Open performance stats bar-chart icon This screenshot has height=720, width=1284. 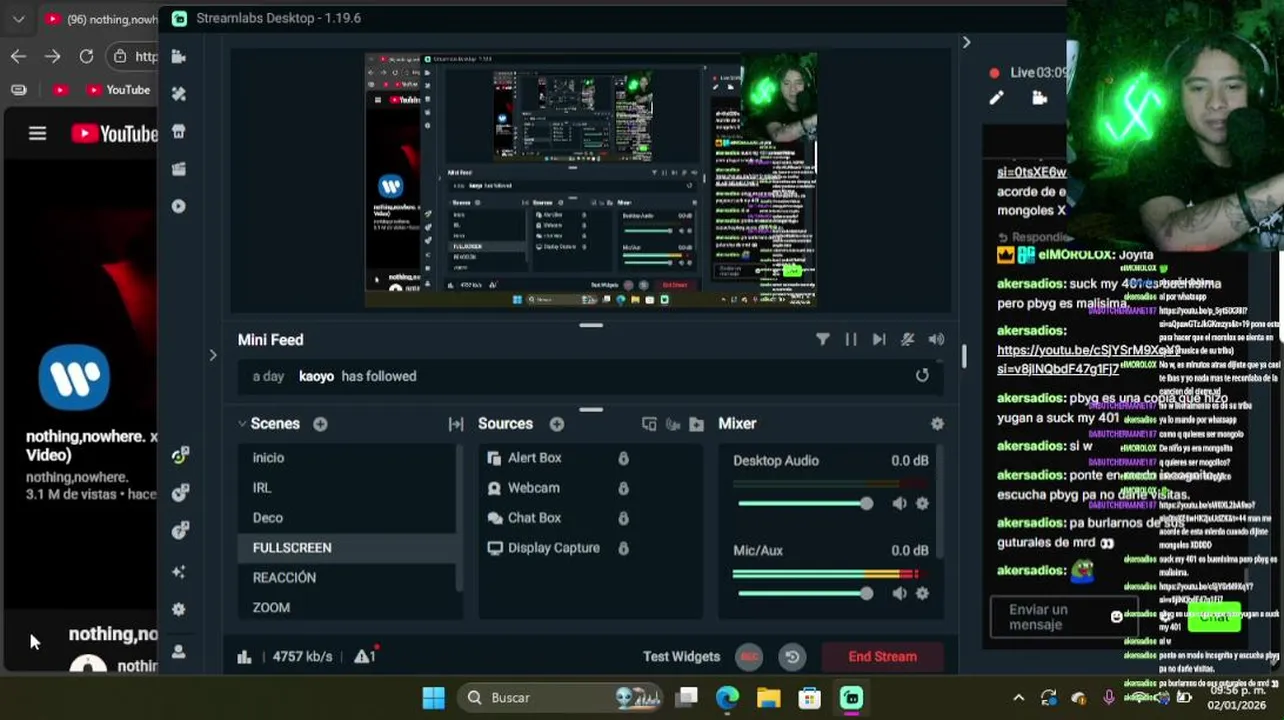click(244, 657)
